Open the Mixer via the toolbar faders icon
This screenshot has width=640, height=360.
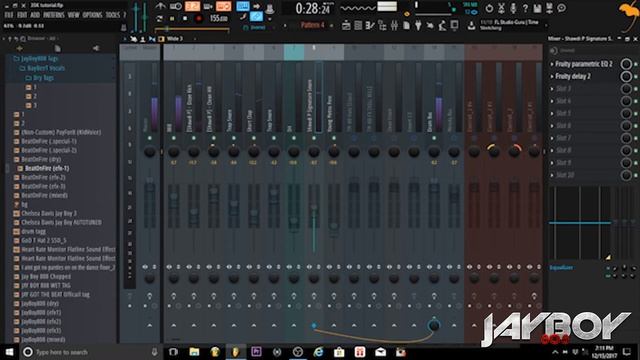click(x=394, y=26)
